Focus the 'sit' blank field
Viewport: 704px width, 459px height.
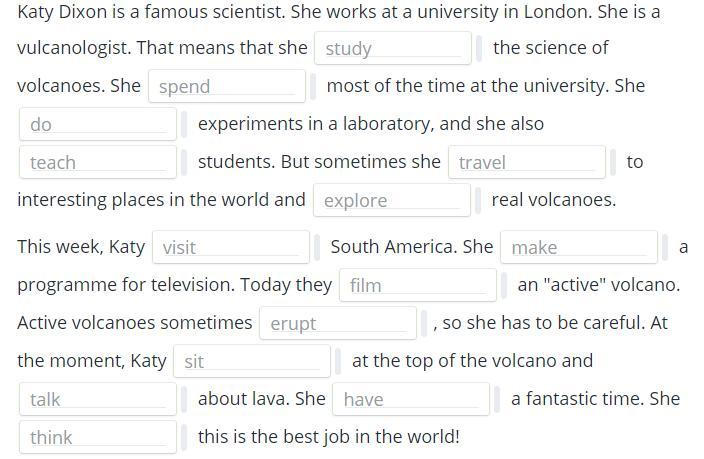click(x=252, y=361)
